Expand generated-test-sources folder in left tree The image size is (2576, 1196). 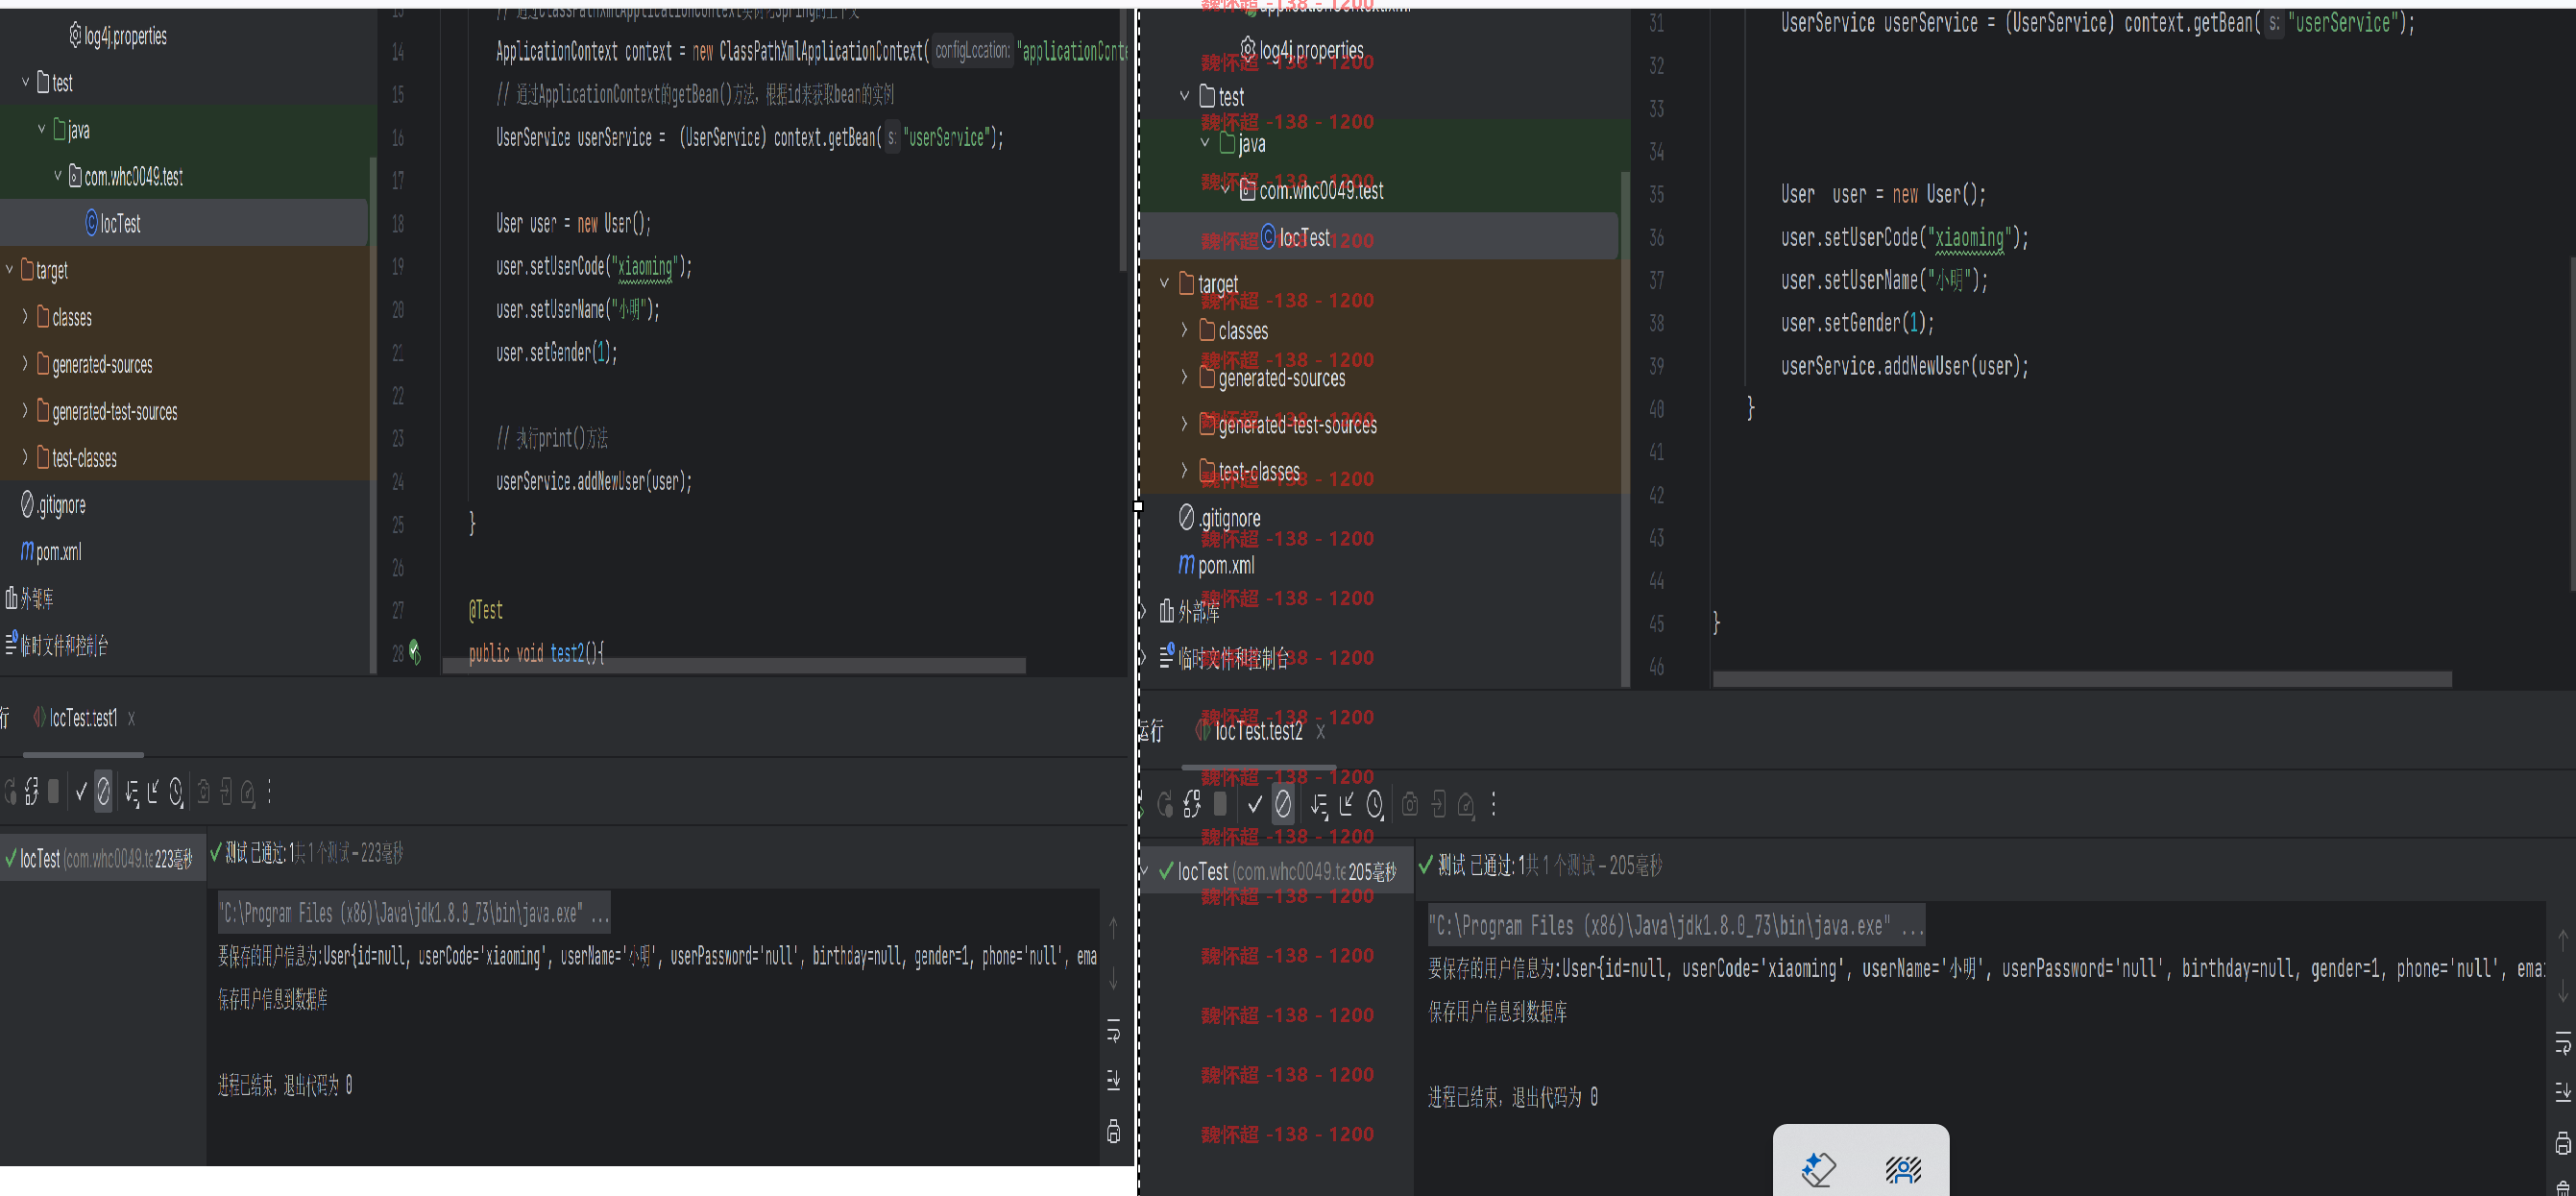[26, 411]
